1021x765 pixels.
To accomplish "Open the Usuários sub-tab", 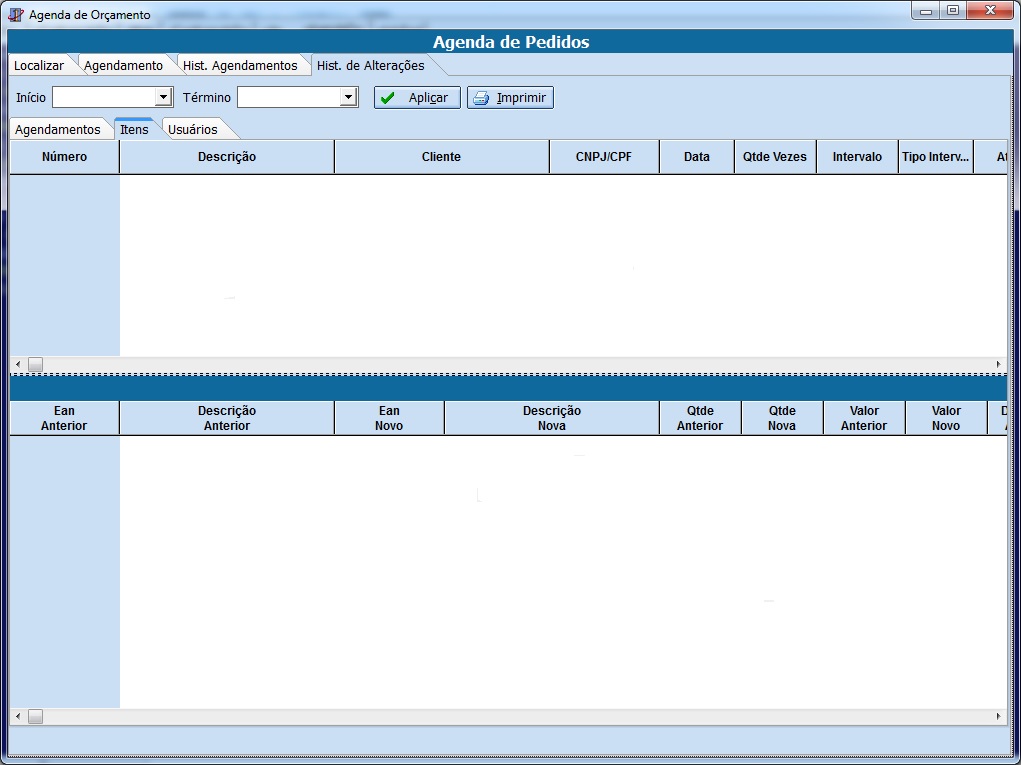I will 193,129.
